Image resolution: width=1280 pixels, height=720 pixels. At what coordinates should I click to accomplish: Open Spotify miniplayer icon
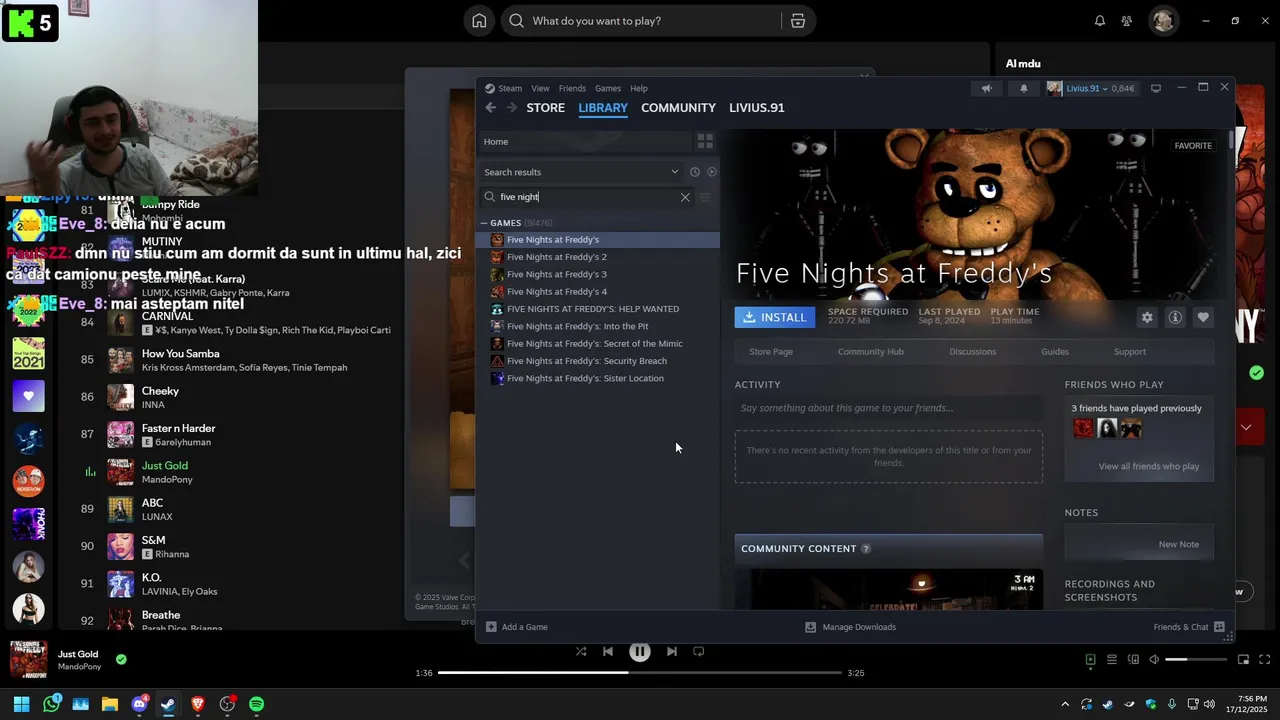tap(1243, 660)
